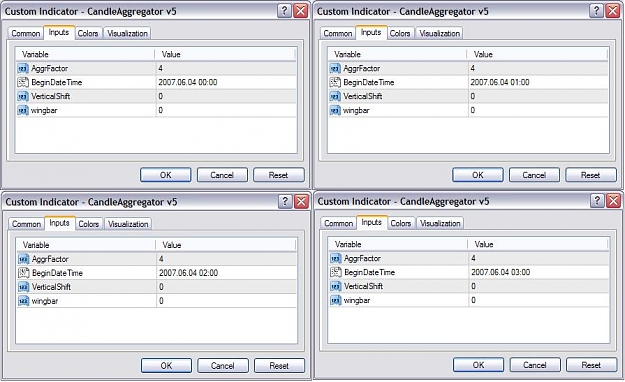Click wingbar icon in 00:00 dialog

(x=23, y=110)
